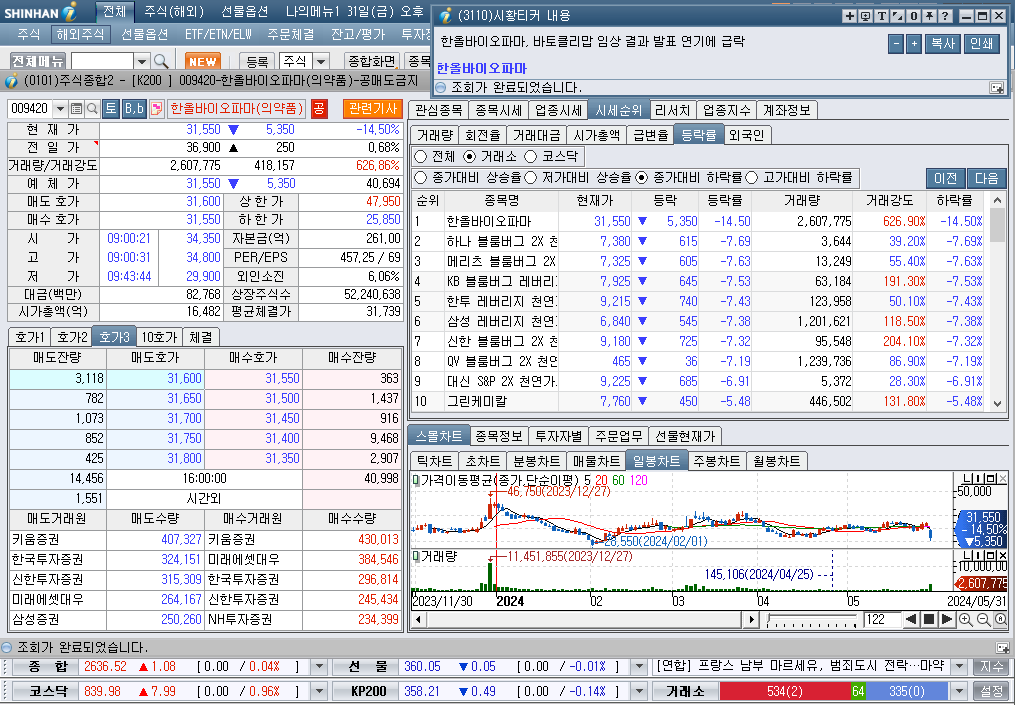
Task: Open the 선물옵션 top menu
Action: (244, 11)
